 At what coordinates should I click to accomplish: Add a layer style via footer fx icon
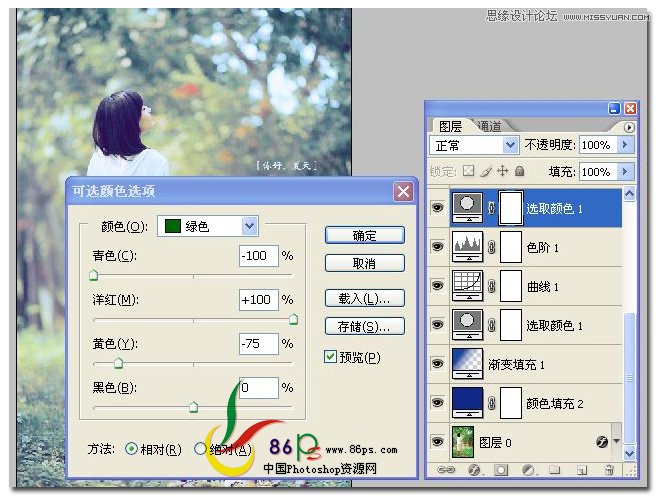(x=474, y=470)
